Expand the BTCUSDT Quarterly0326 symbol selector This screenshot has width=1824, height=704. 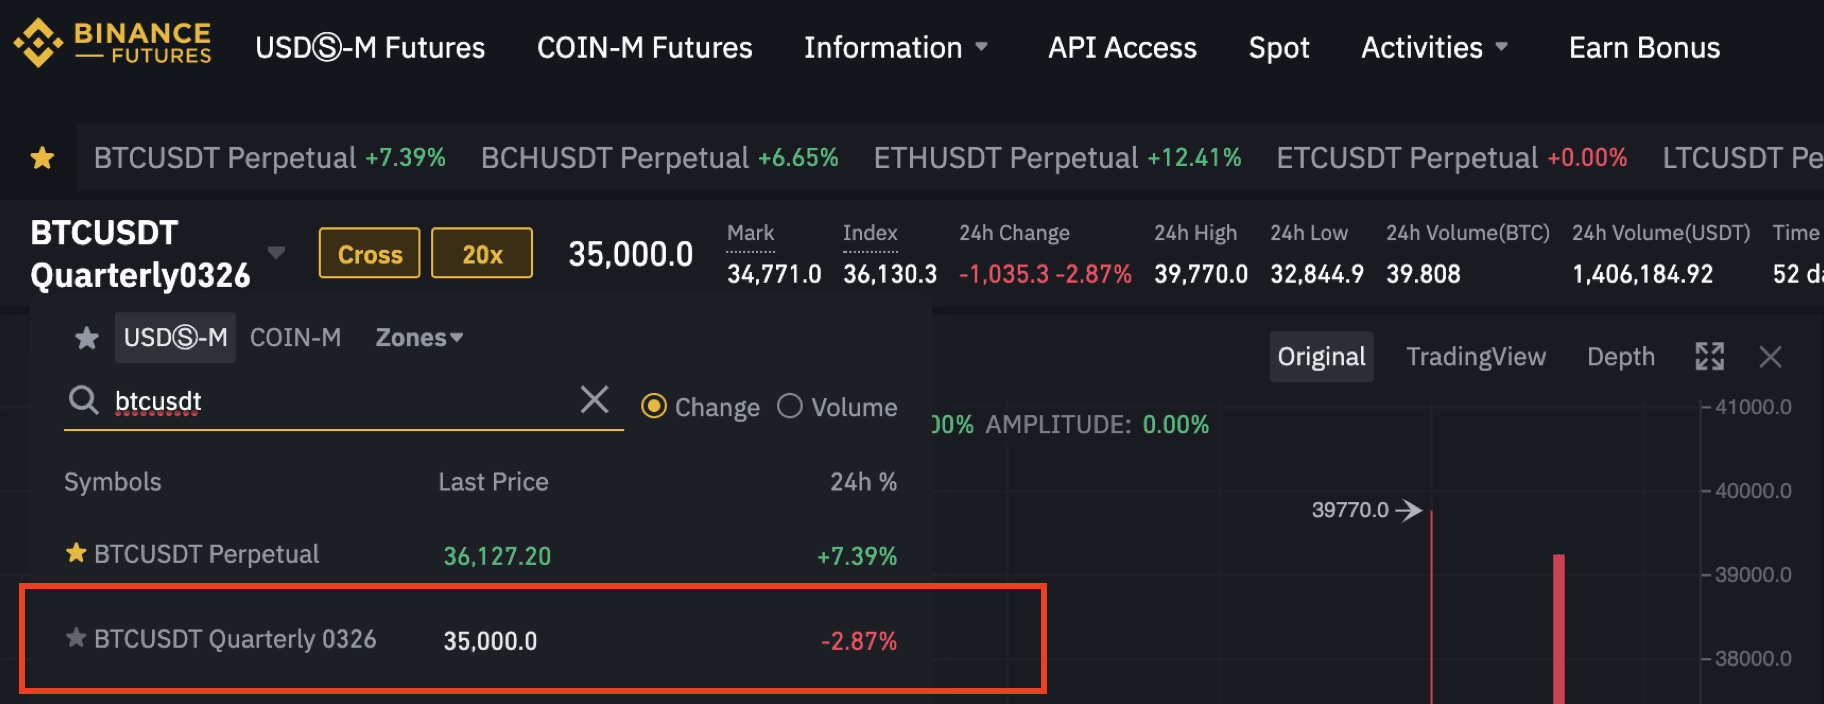[x=277, y=252]
